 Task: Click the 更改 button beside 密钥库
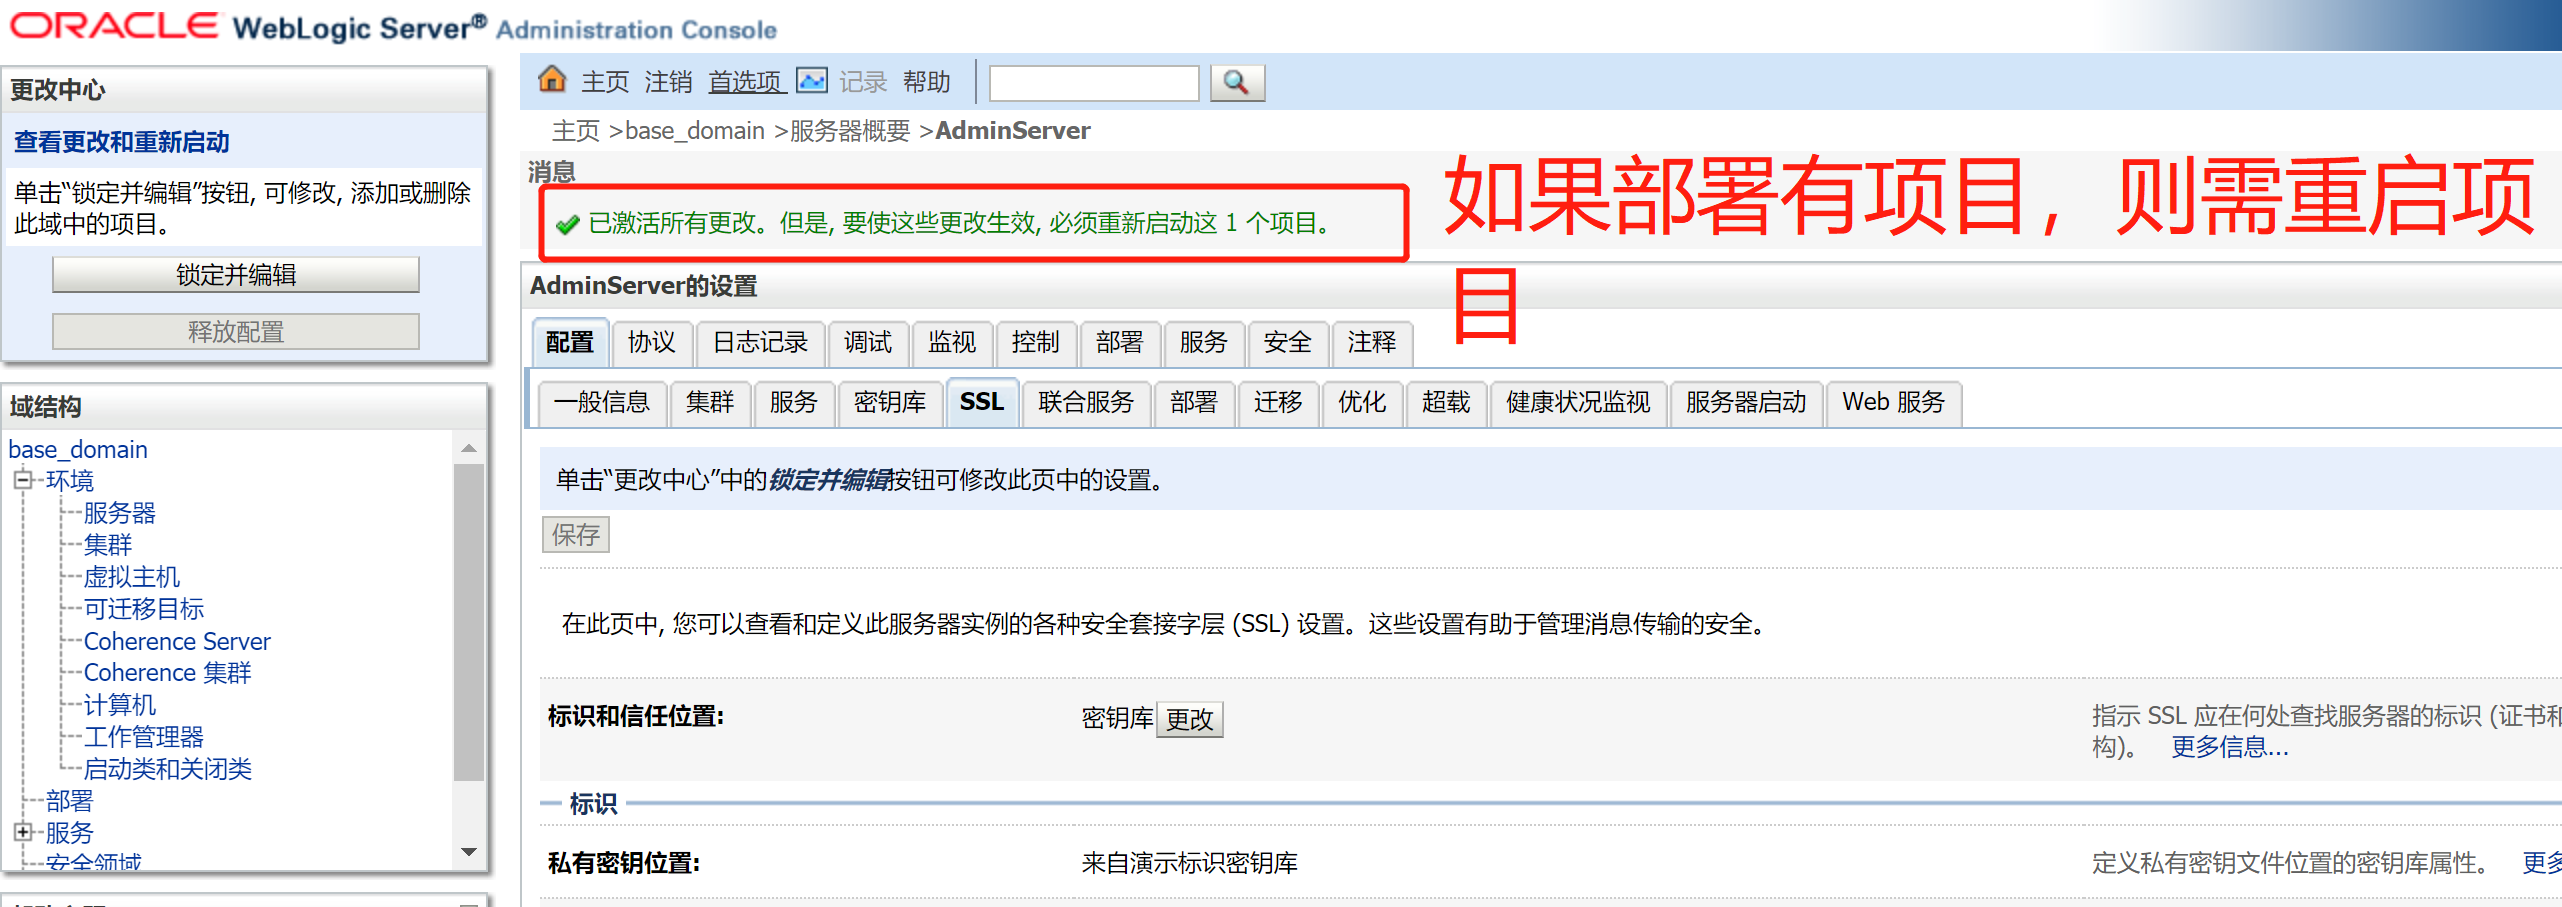pyautogui.click(x=1189, y=719)
